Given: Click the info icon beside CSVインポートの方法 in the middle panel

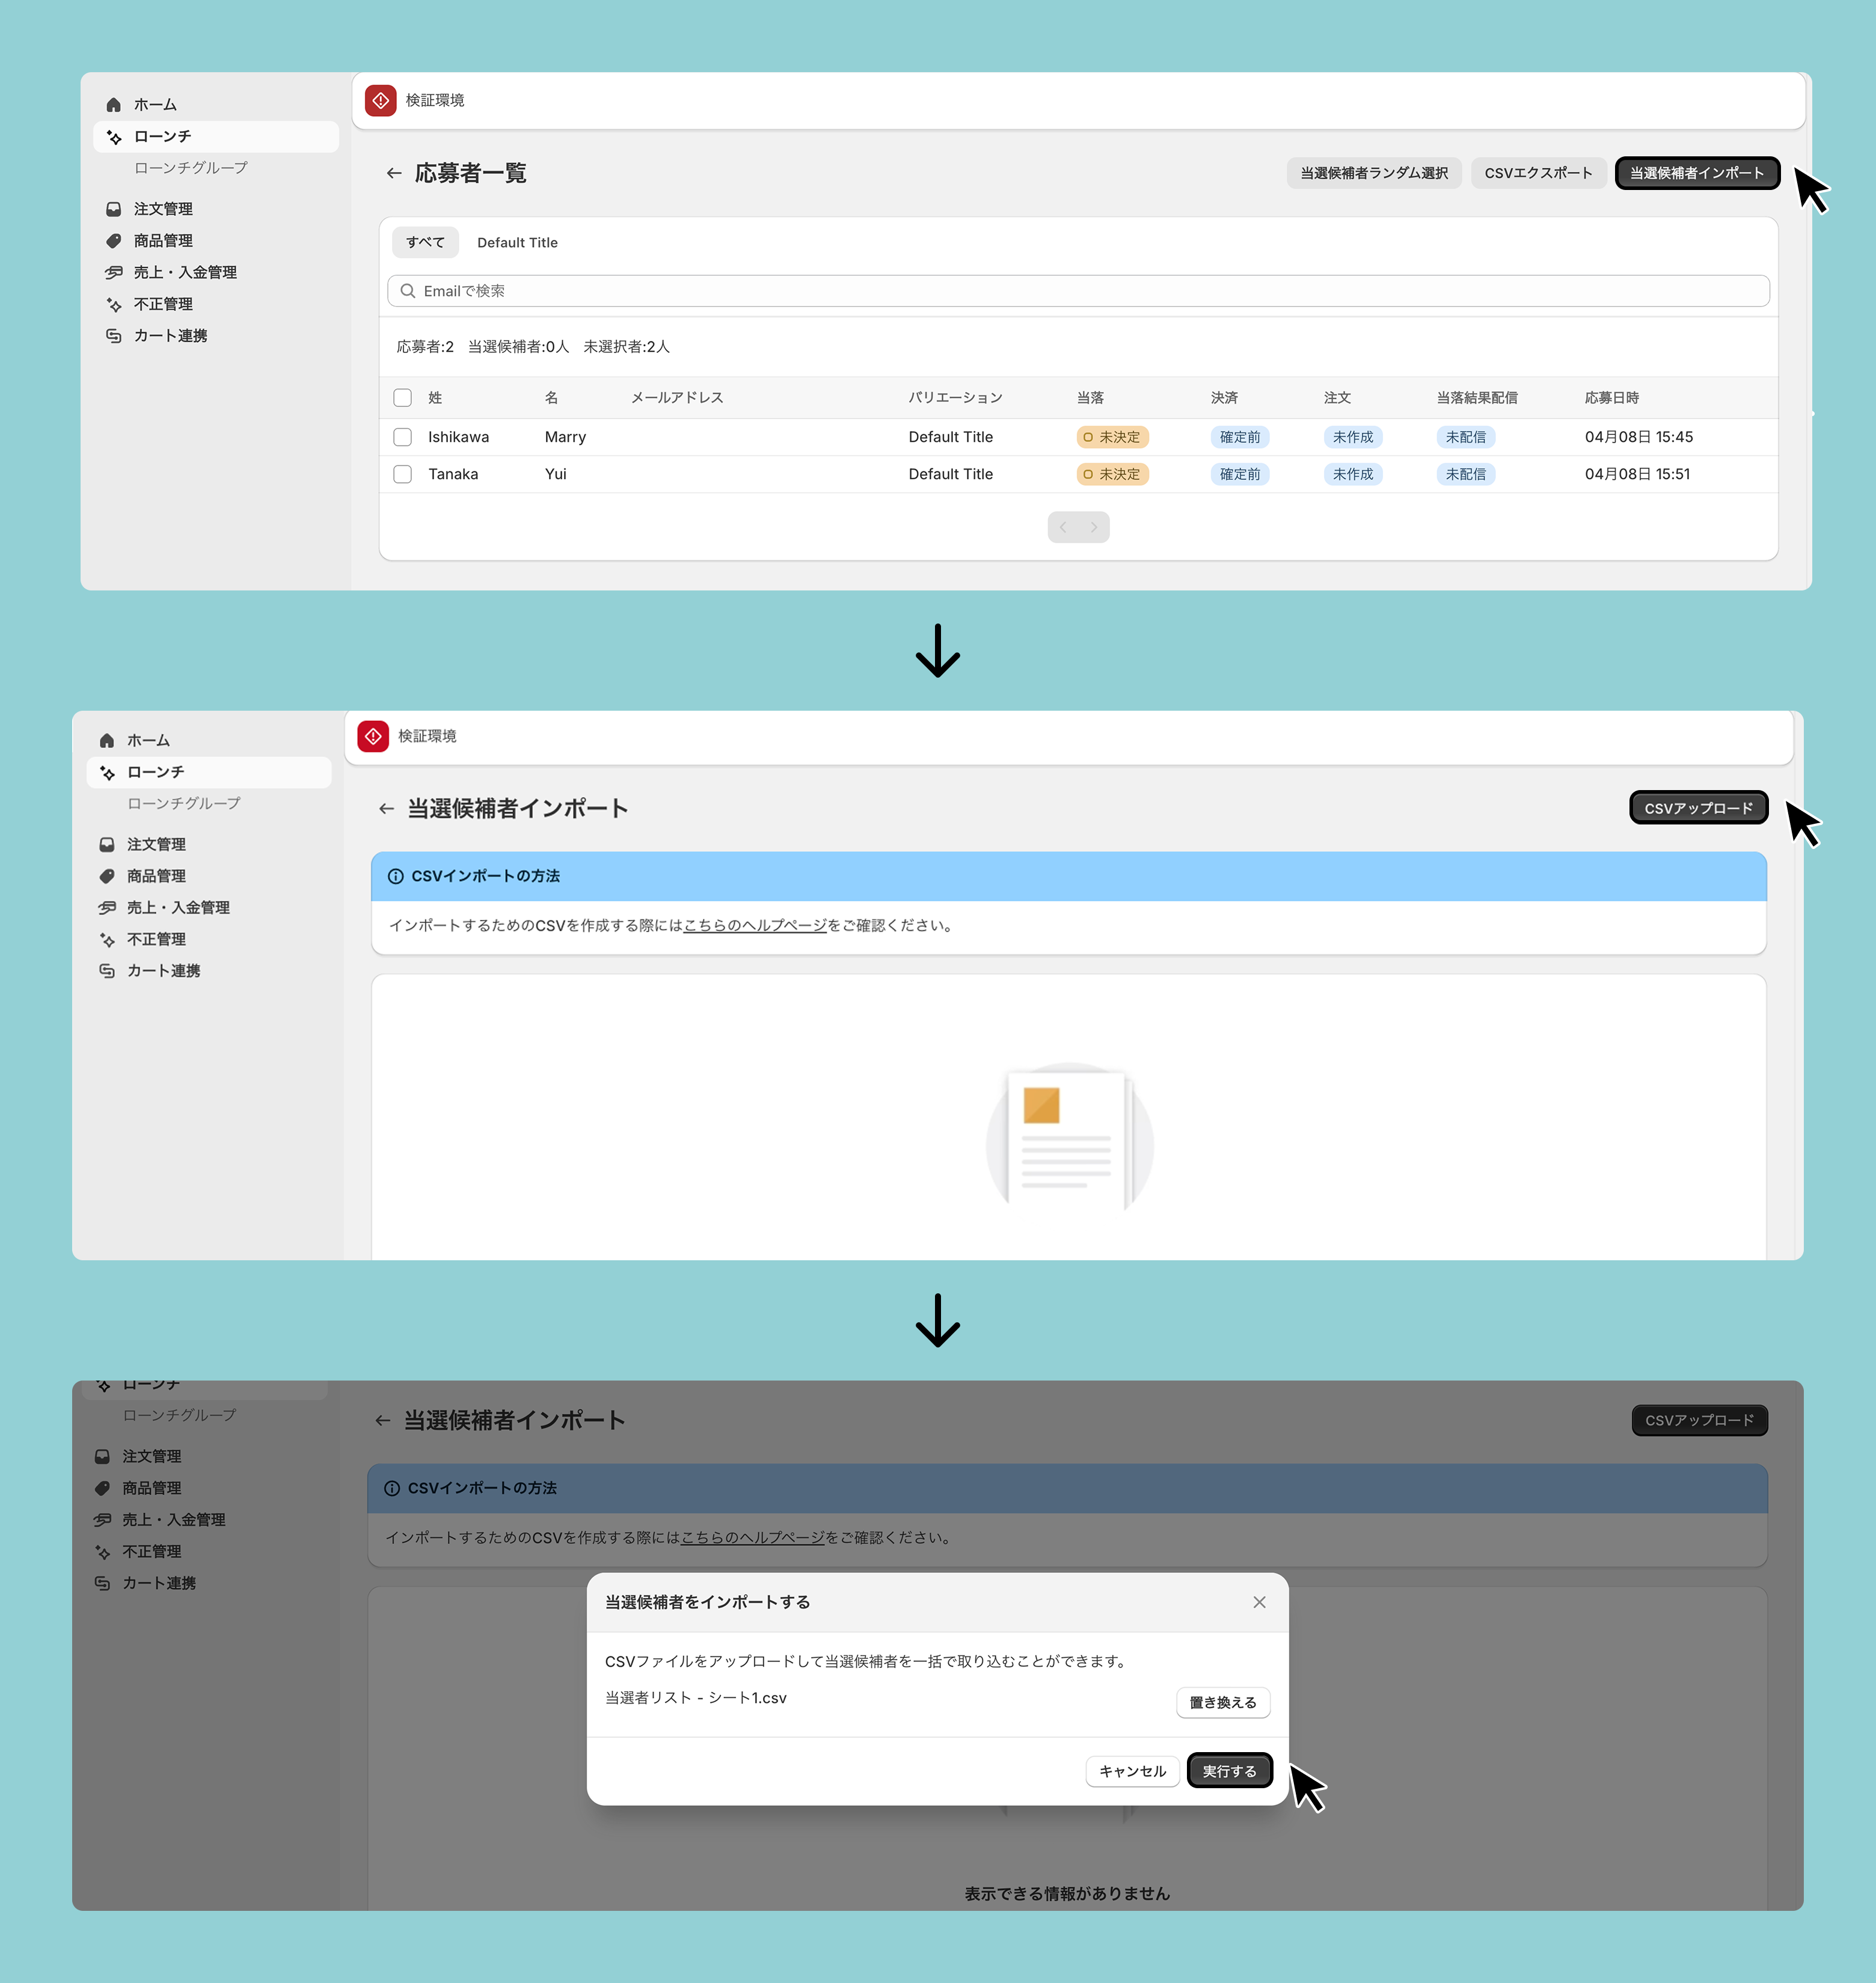Looking at the screenshot, I should [x=396, y=876].
